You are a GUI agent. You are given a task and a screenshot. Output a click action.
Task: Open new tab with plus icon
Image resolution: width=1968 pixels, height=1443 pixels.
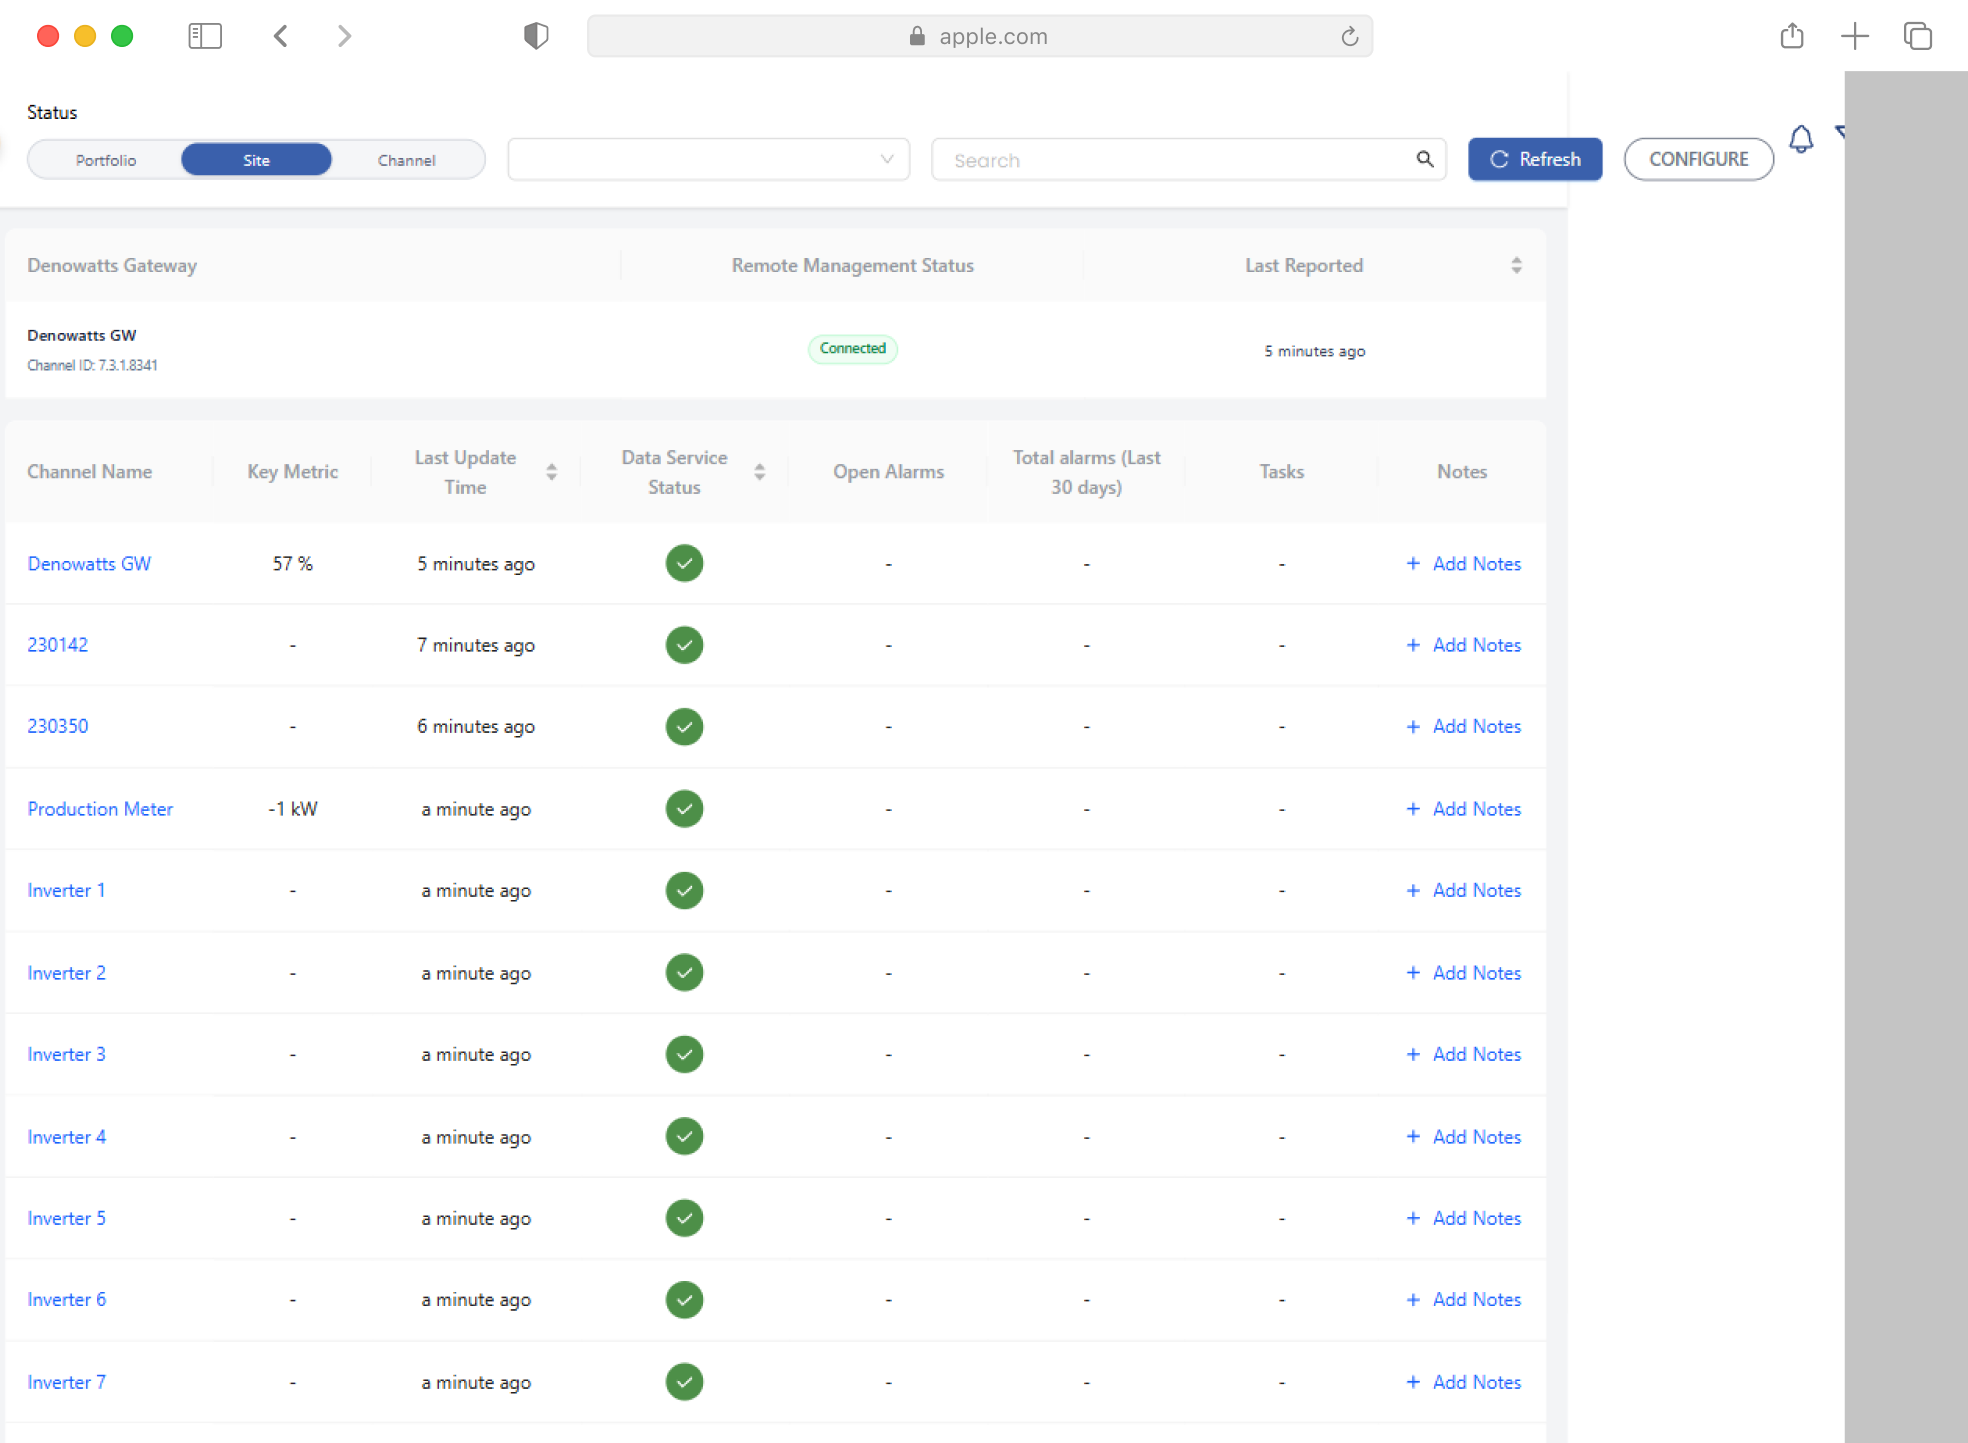click(x=1854, y=36)
